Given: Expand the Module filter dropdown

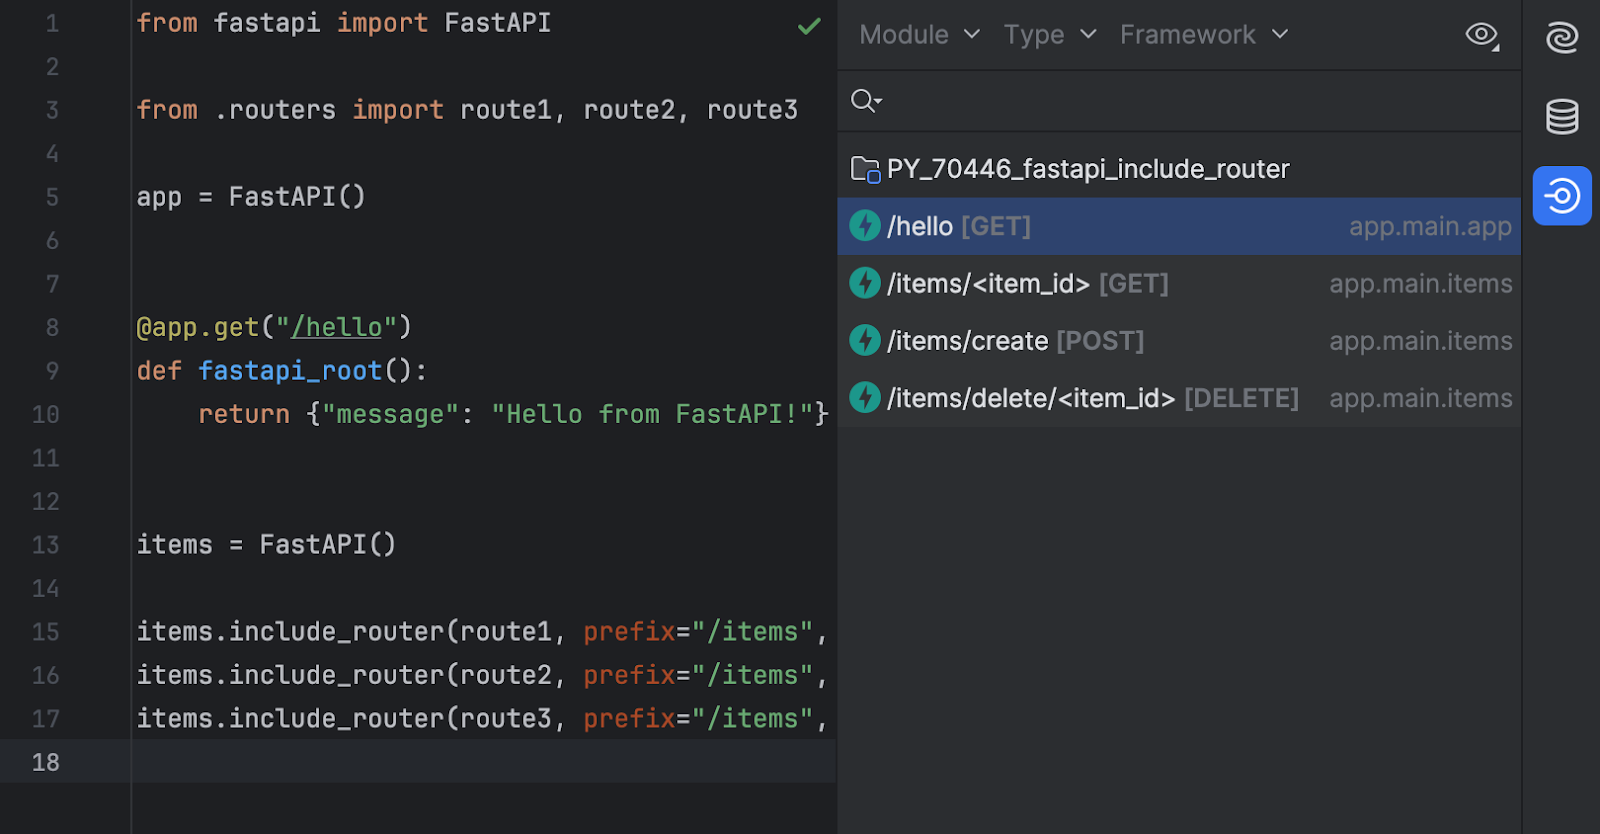Looking at the screenshot, I should coord(919,35).
